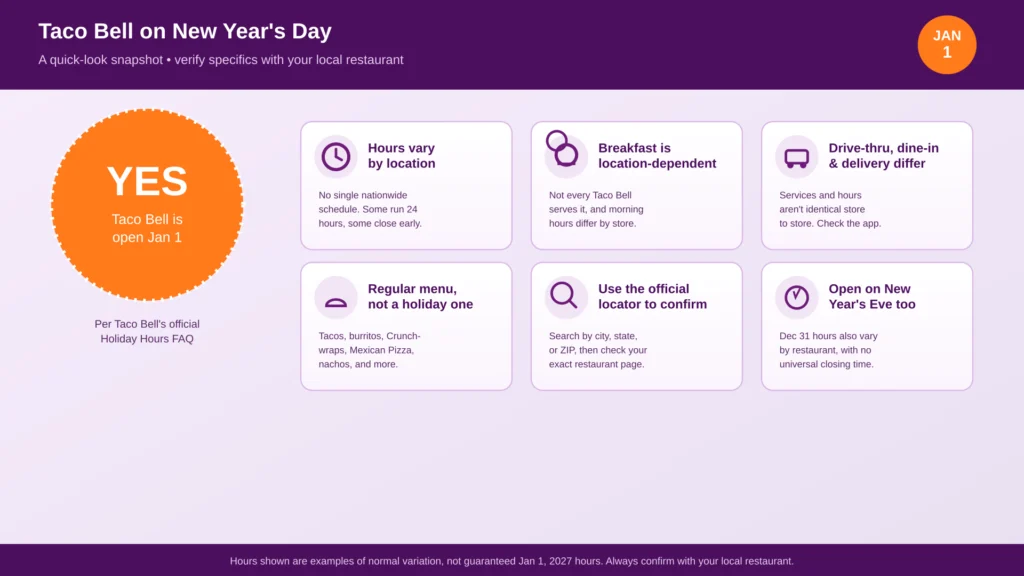The height and width of the screenshot is (576, 1024).
Task: Click 'Per Taco Bell's official Holiday Hours FAQ' caption
Action: pos(147,331)
